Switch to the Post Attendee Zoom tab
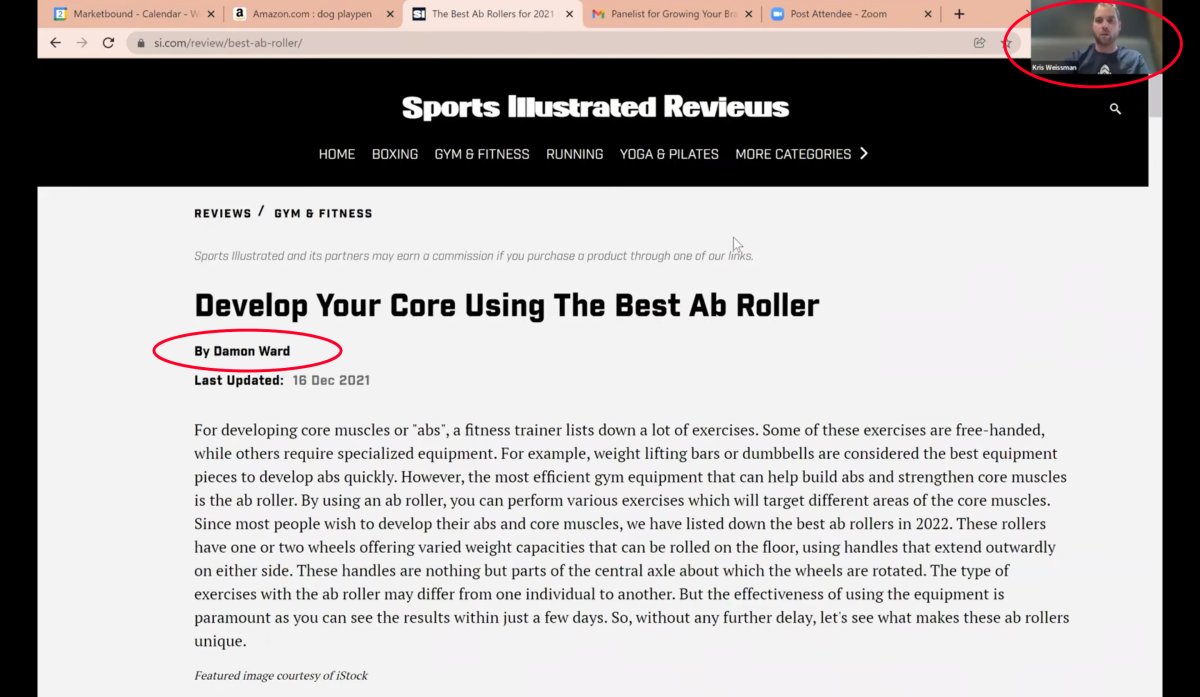Viewport: 1200px width, 697px height. (838, 14)
